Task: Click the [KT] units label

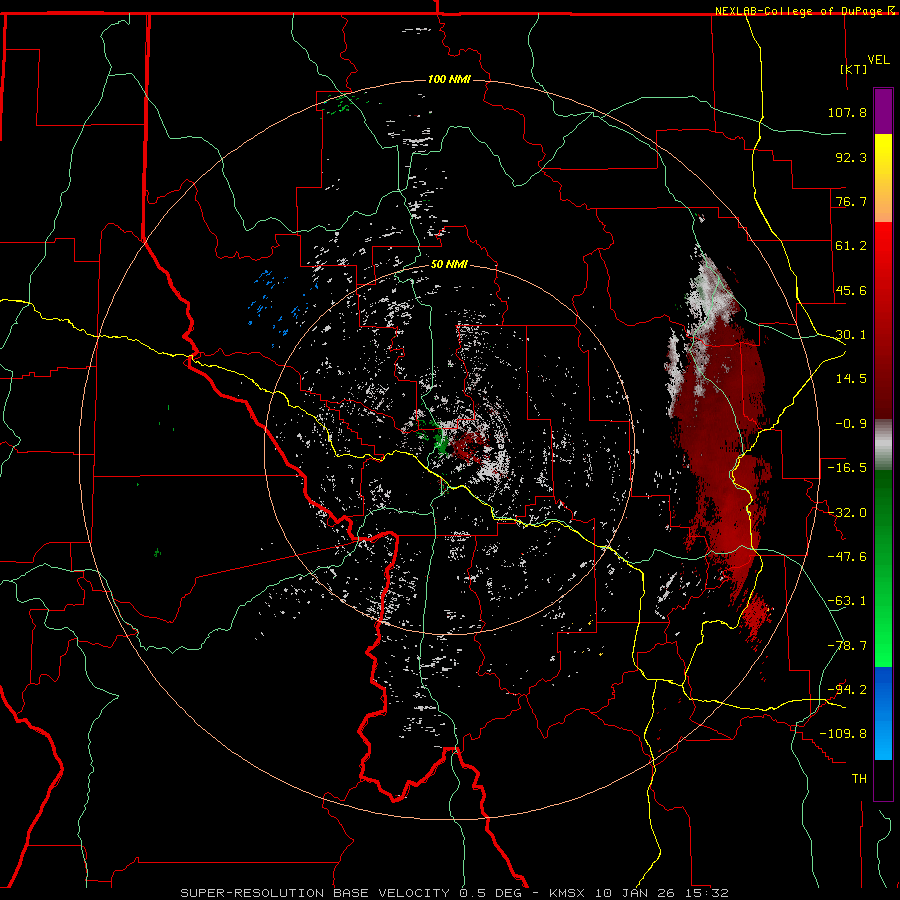Action: (853, 69)
